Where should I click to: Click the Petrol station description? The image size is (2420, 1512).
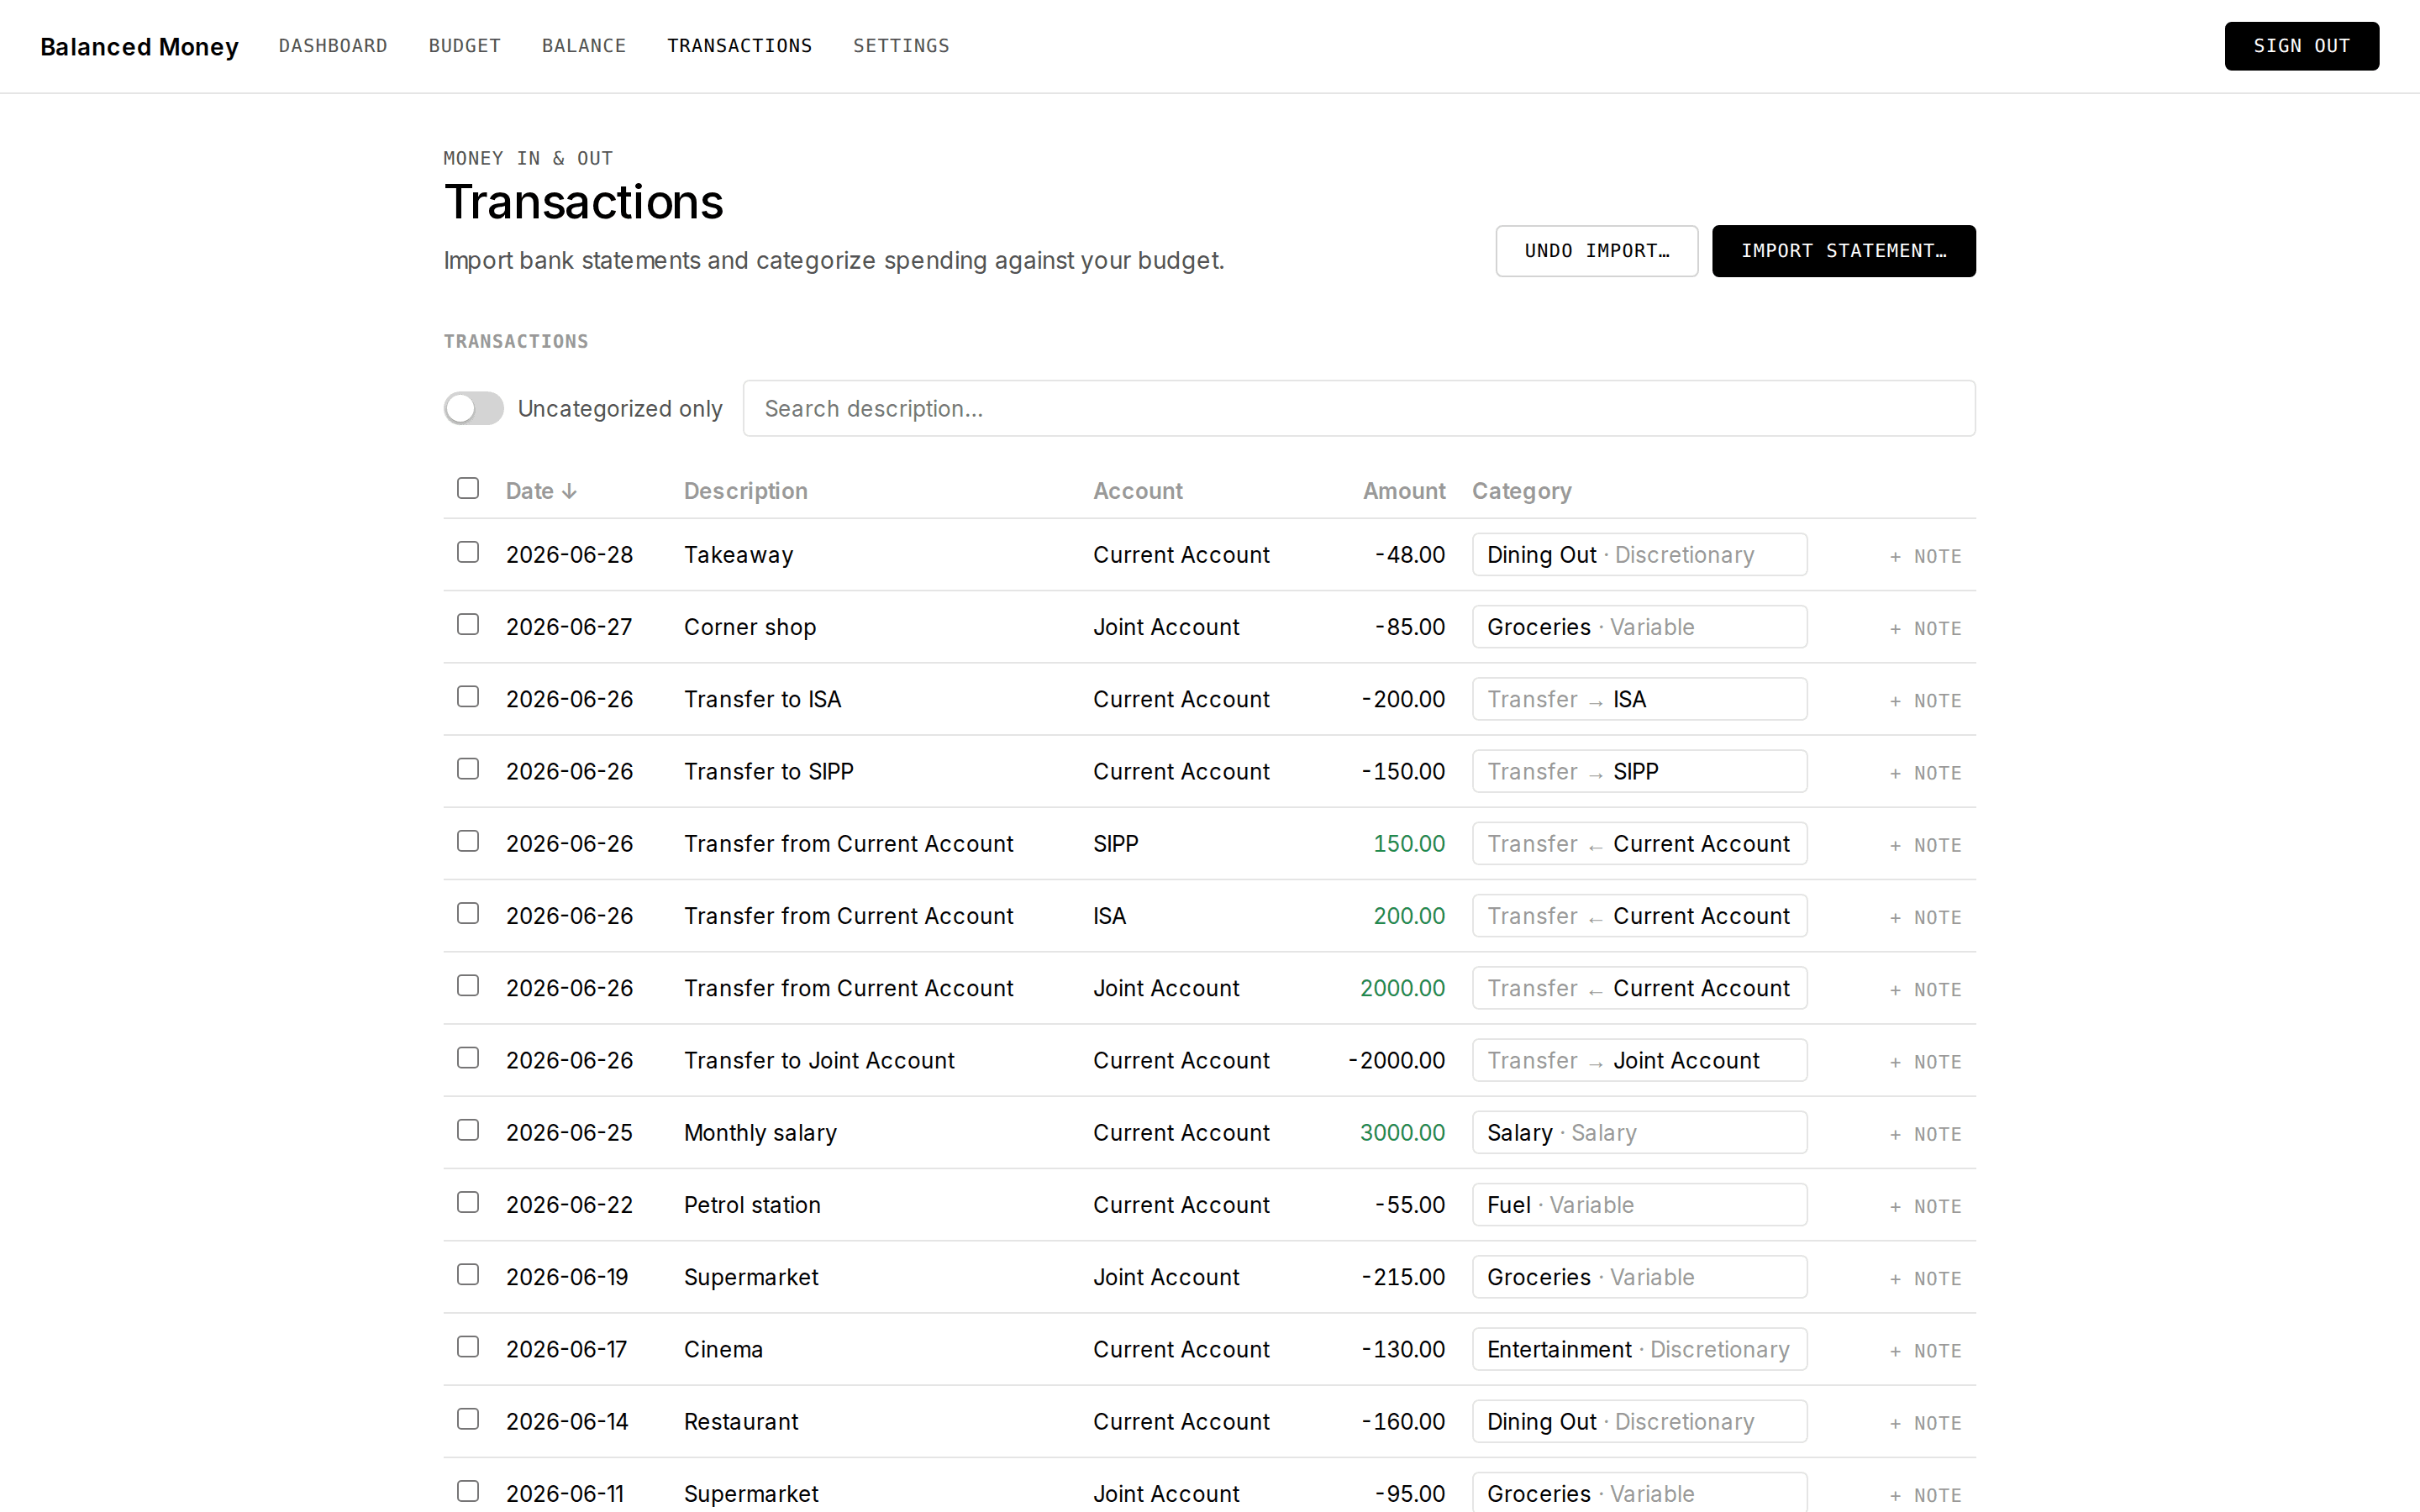tap(752, 1205)
